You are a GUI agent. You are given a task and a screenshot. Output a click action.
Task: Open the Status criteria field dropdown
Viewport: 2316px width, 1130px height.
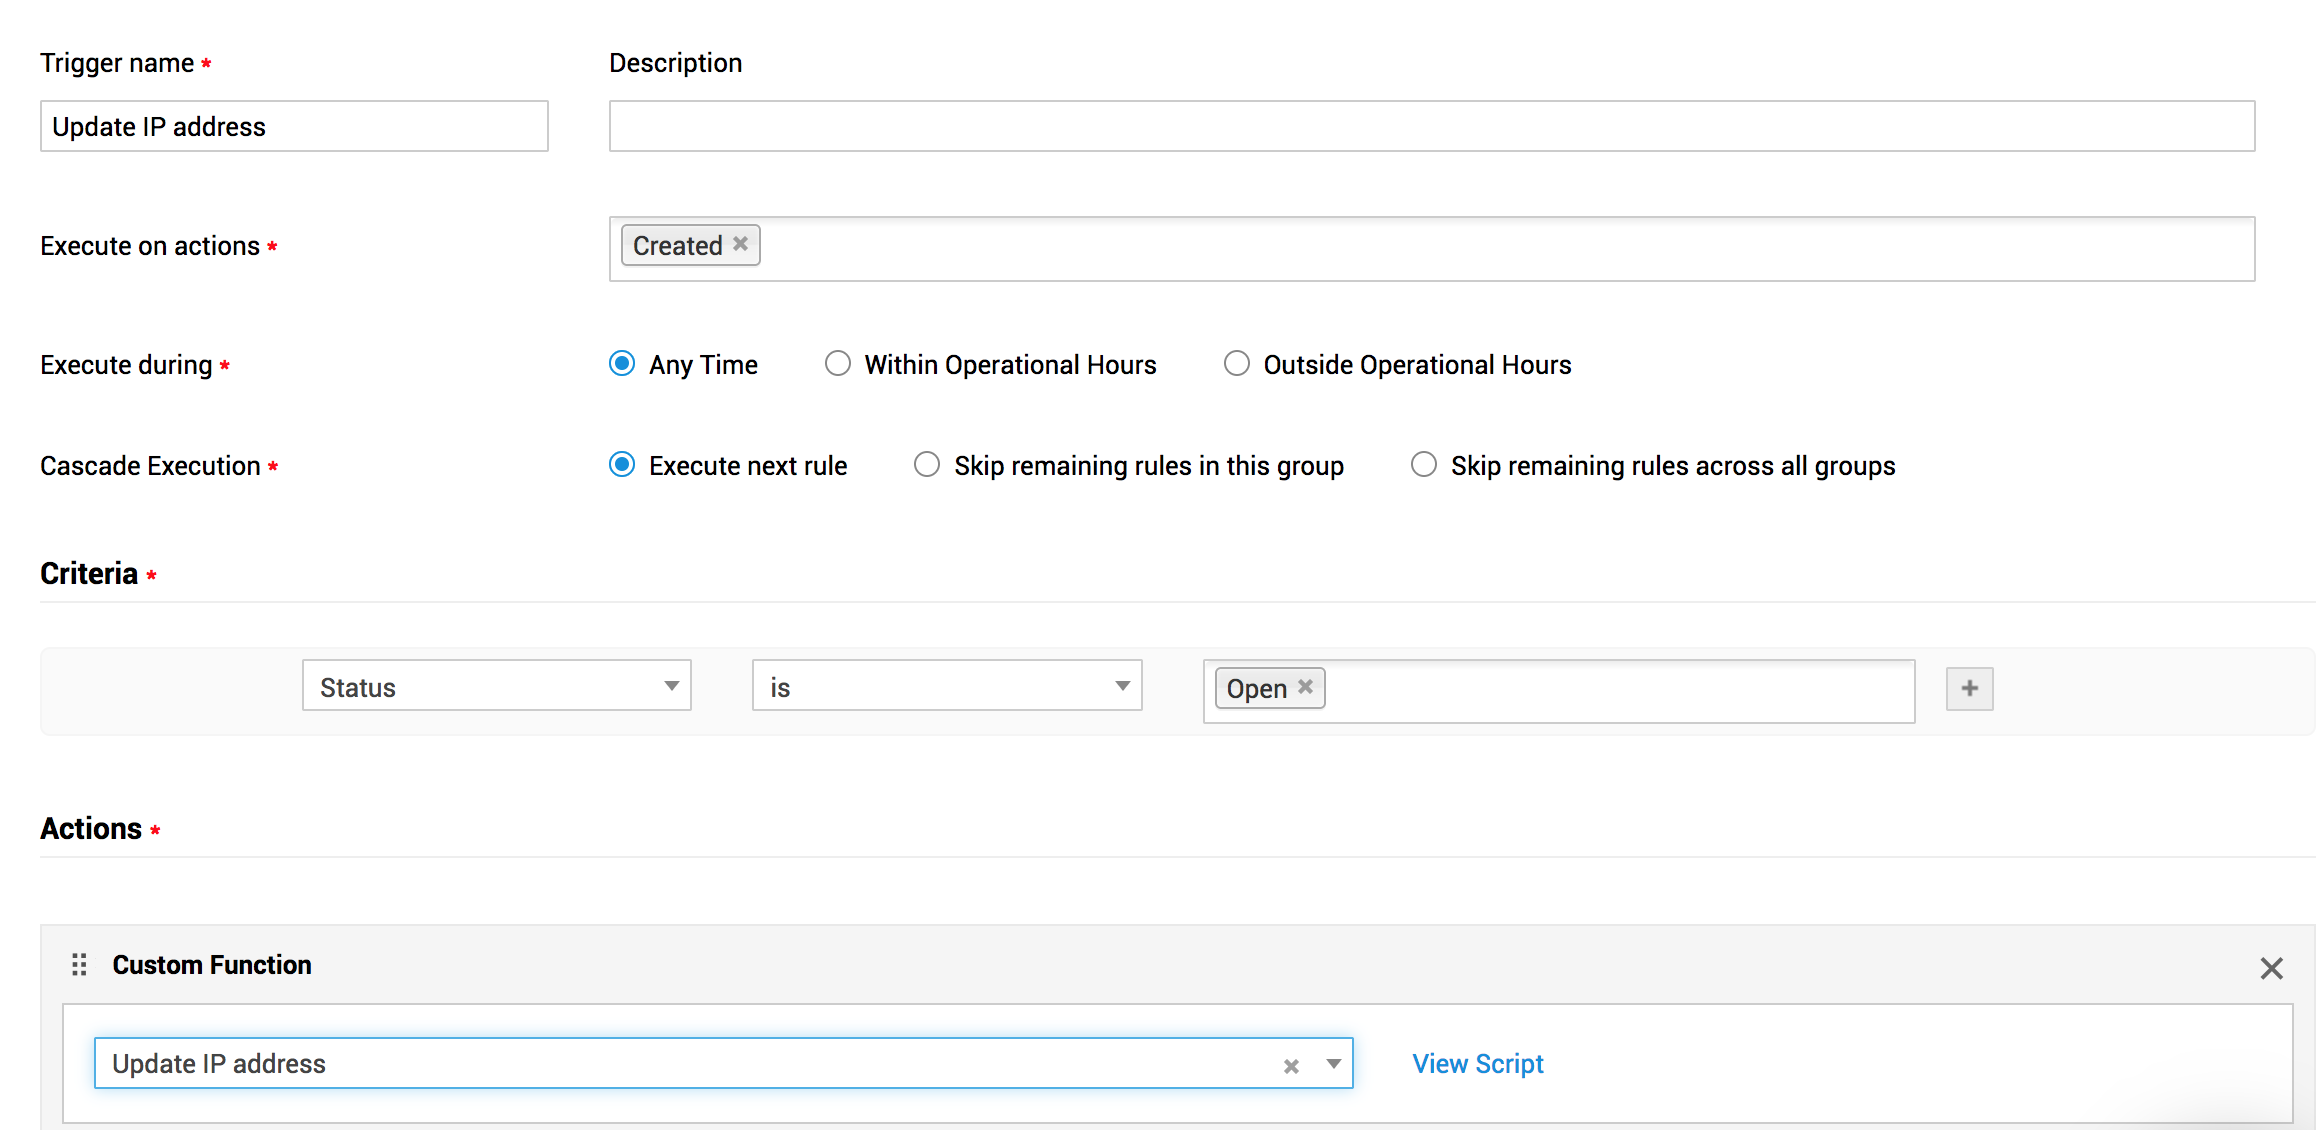pos(497,686)
